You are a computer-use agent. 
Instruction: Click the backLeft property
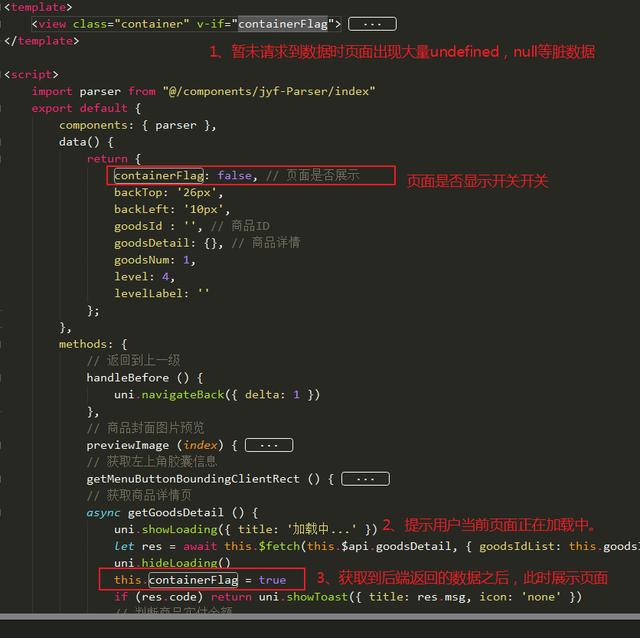(x=141, y=209)
